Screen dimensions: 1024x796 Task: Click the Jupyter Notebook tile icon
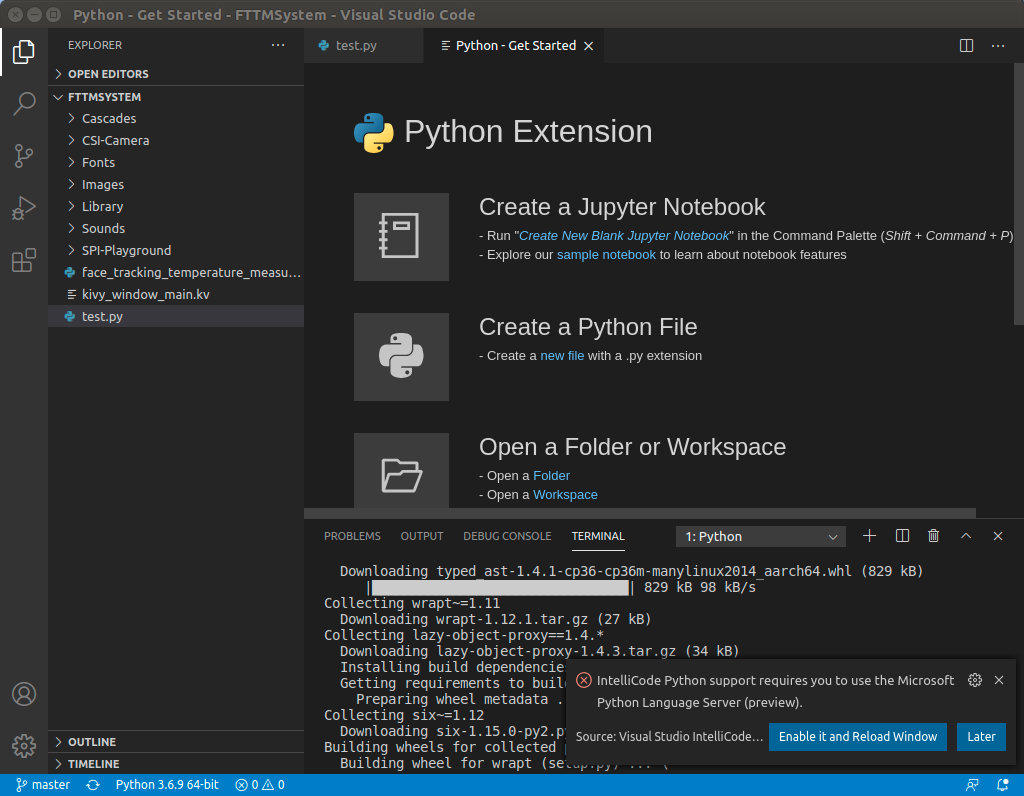401,236
